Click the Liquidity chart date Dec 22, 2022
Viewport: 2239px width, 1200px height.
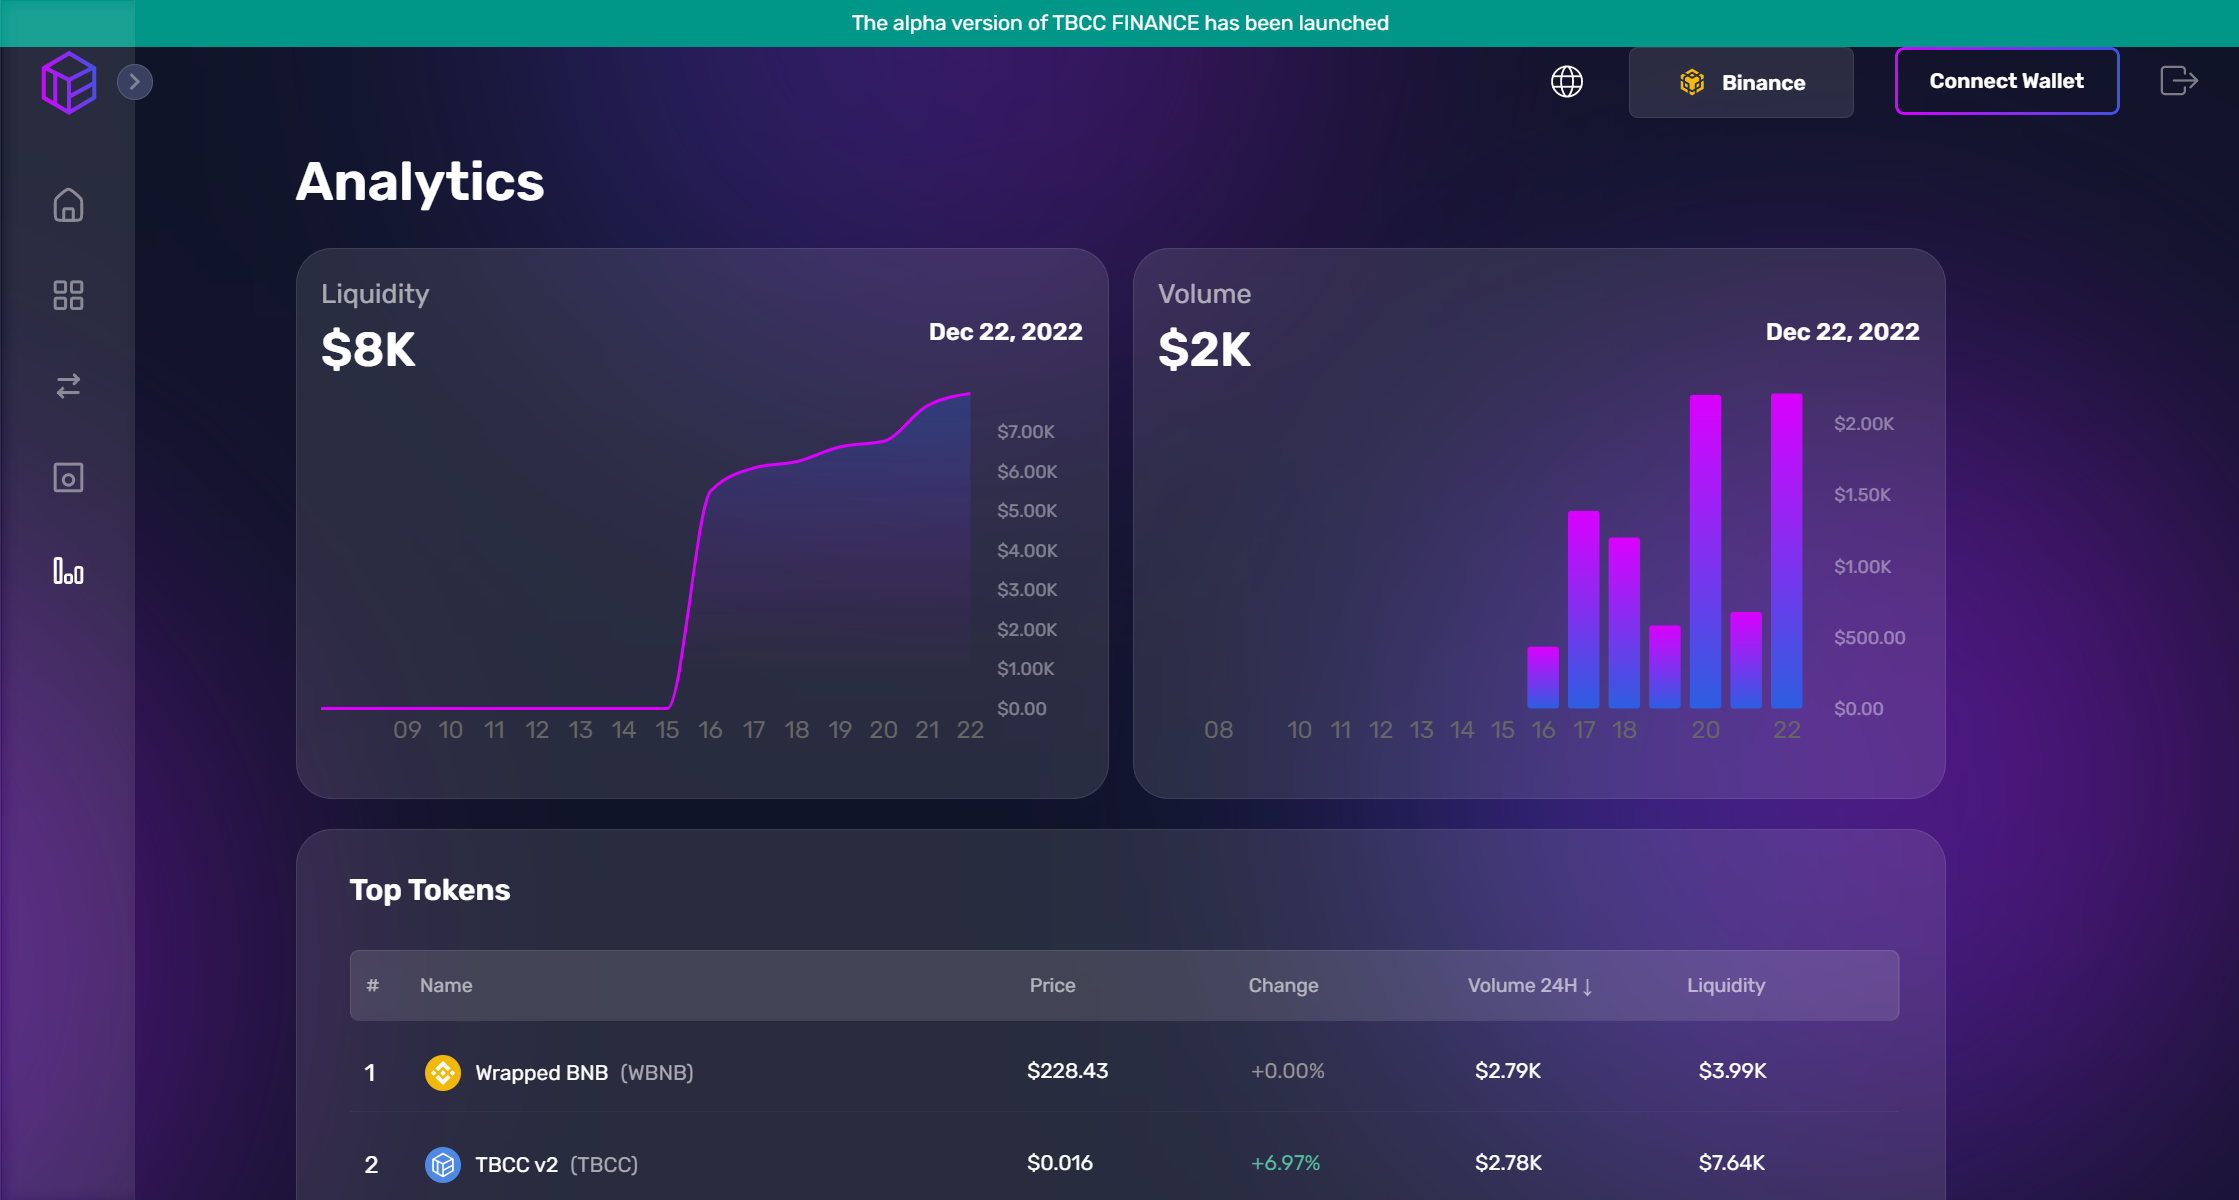pos(1006,332)
